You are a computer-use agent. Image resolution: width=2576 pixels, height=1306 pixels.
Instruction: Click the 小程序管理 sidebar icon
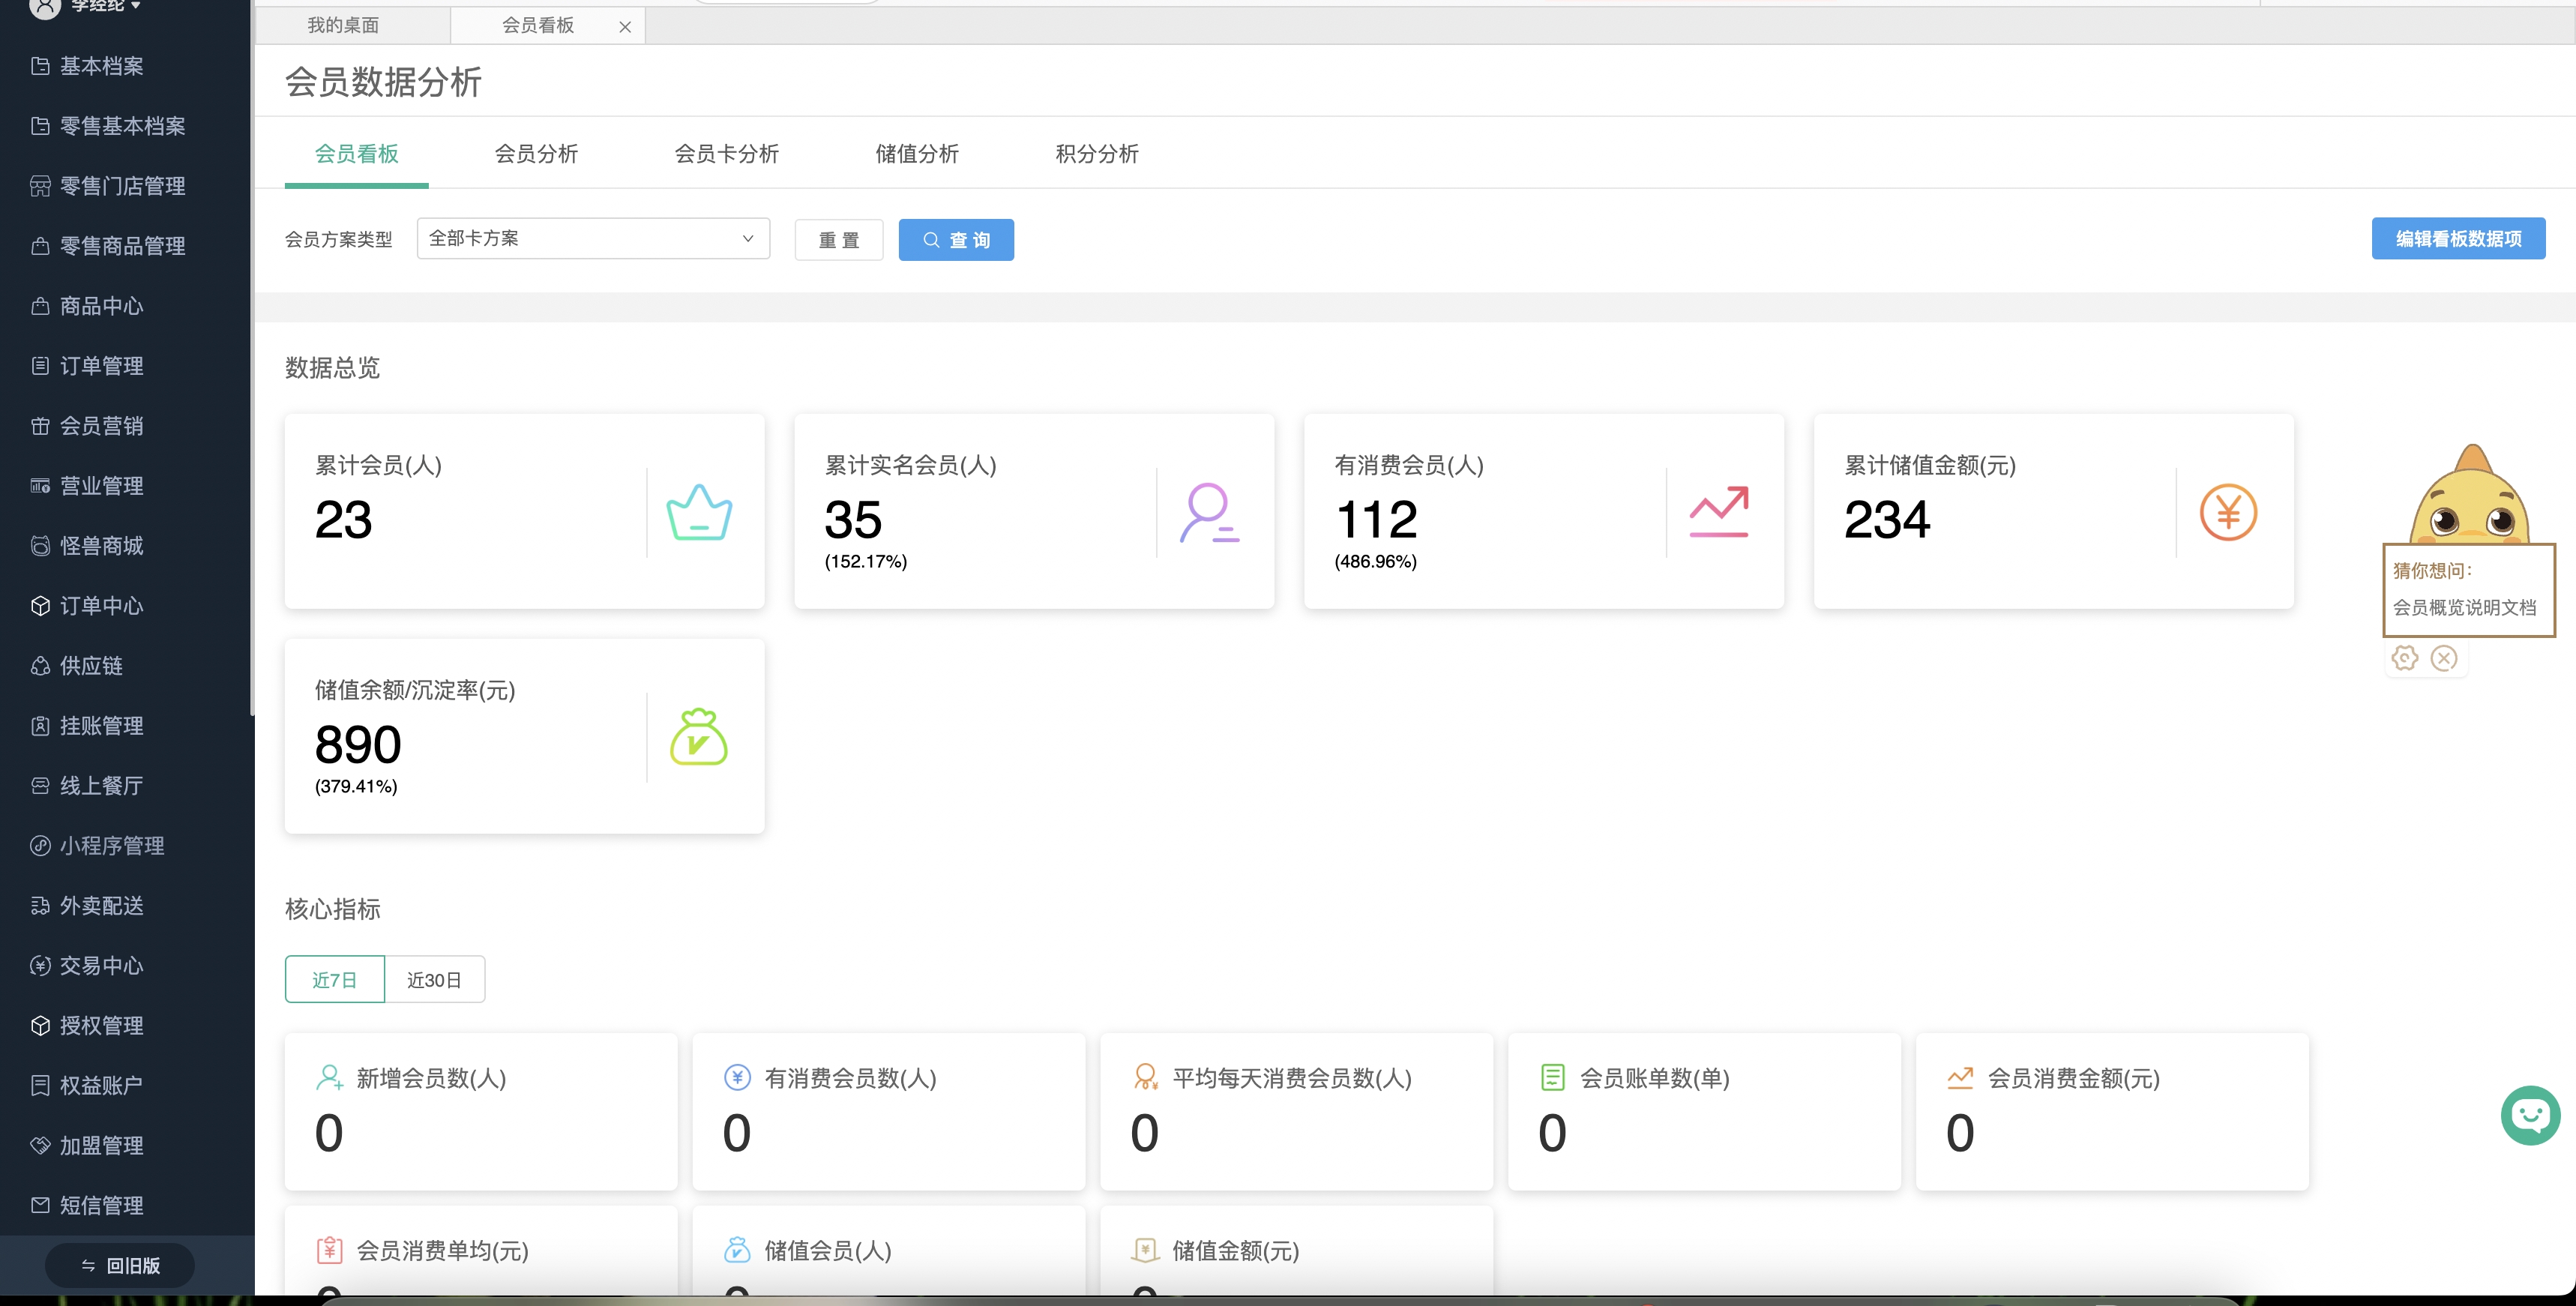pos(40,846)
